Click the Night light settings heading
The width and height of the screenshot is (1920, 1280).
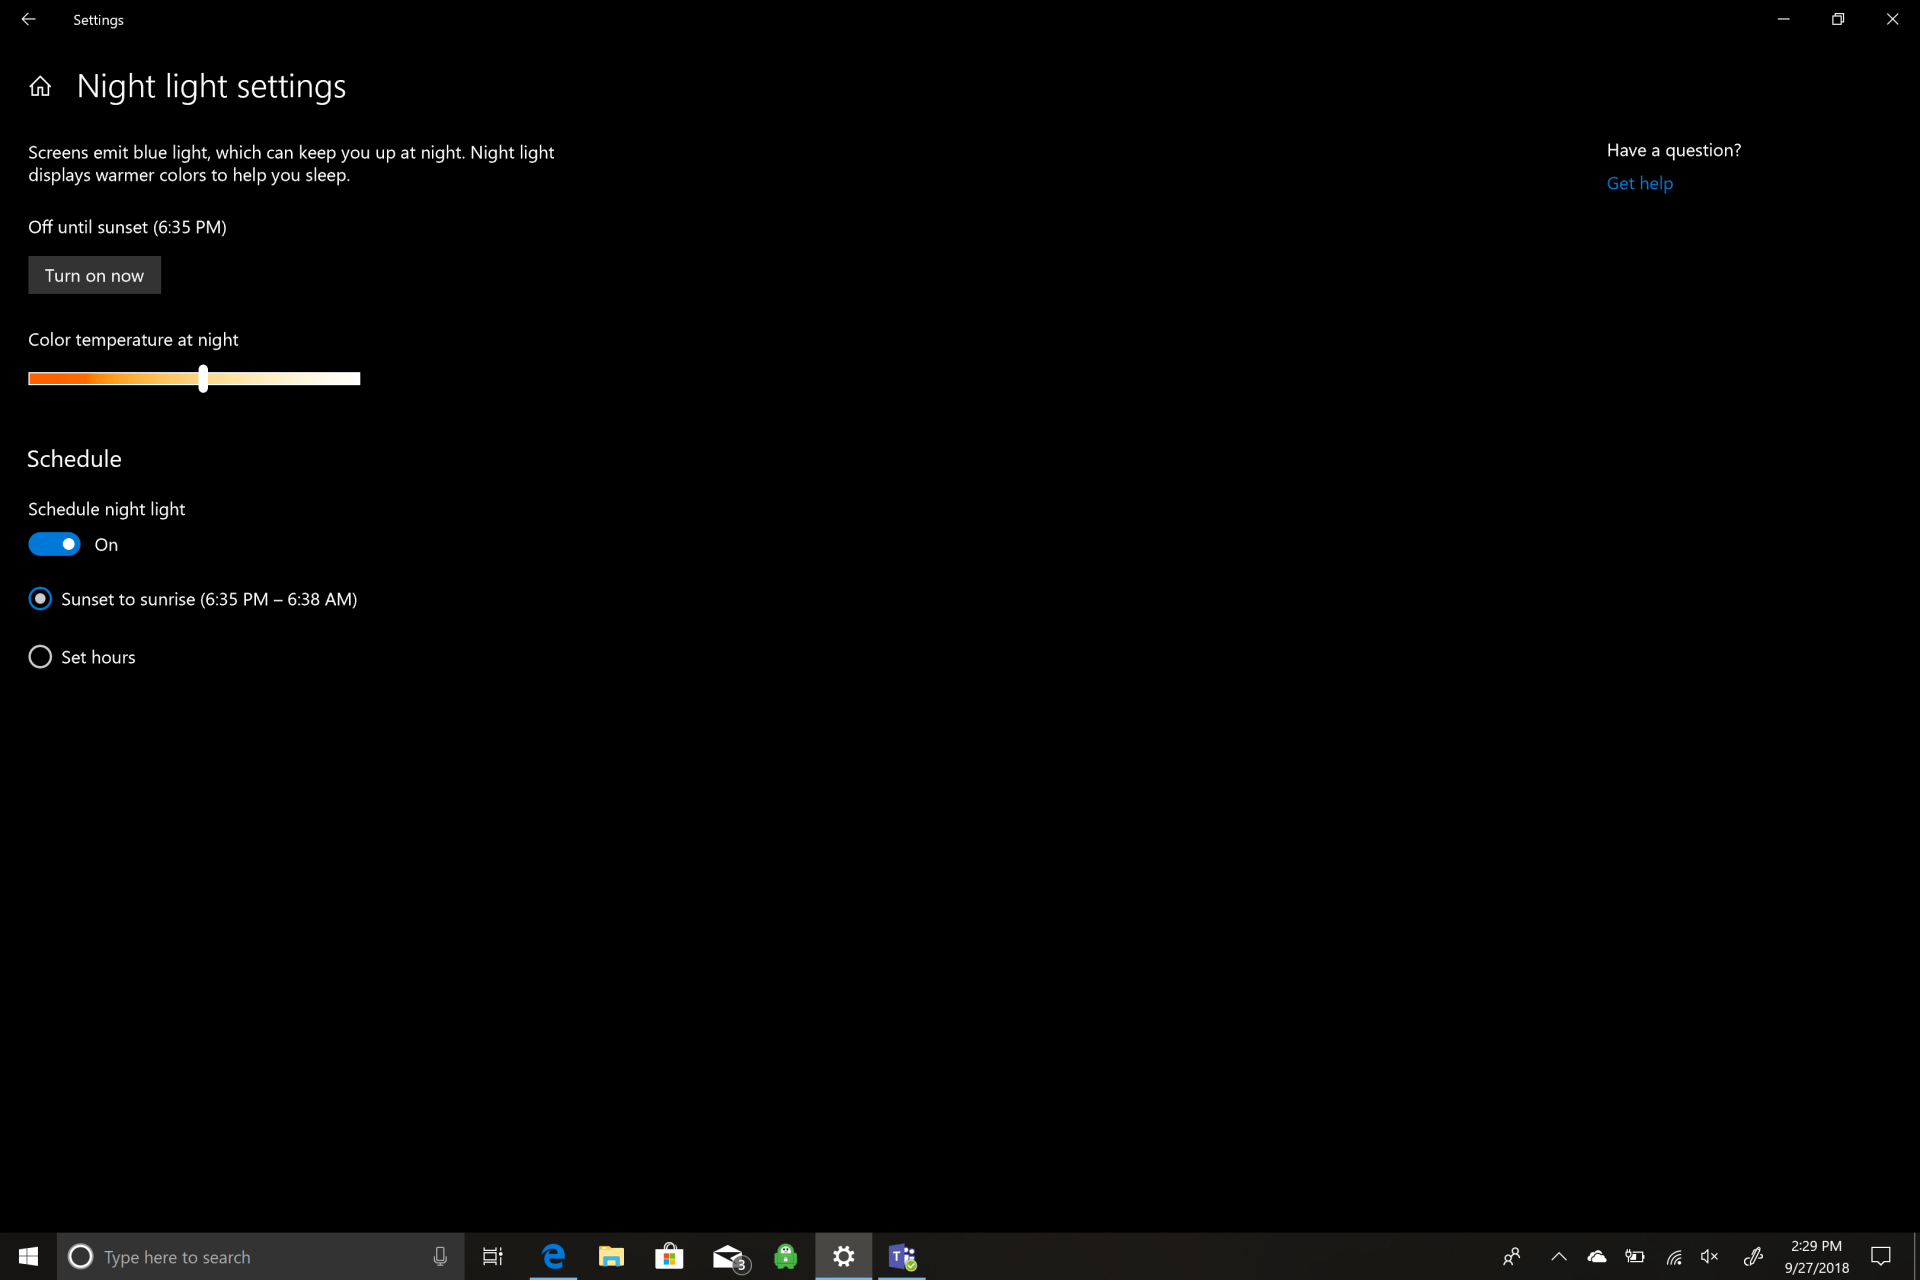(x=211, y=87)
